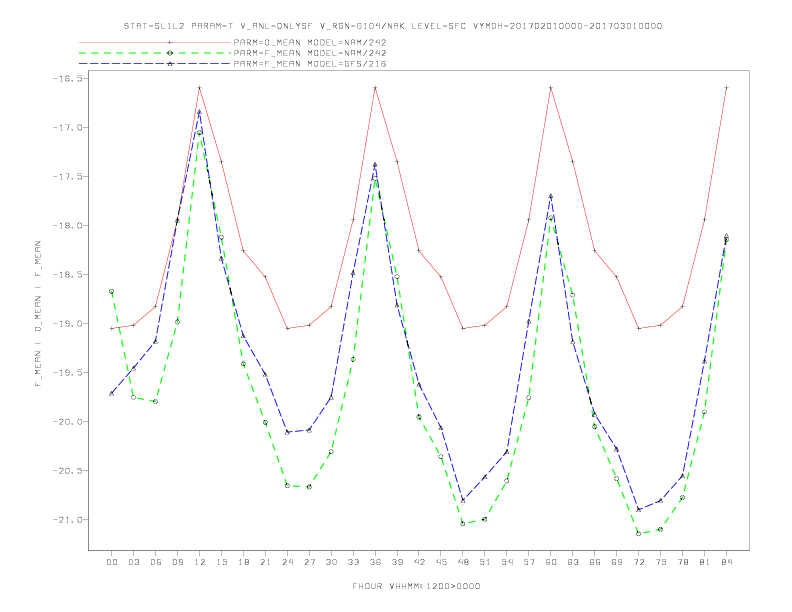792x612 pixels.
Task: Click forecast hour 30 on the x-axis
Action: (331, 562)
